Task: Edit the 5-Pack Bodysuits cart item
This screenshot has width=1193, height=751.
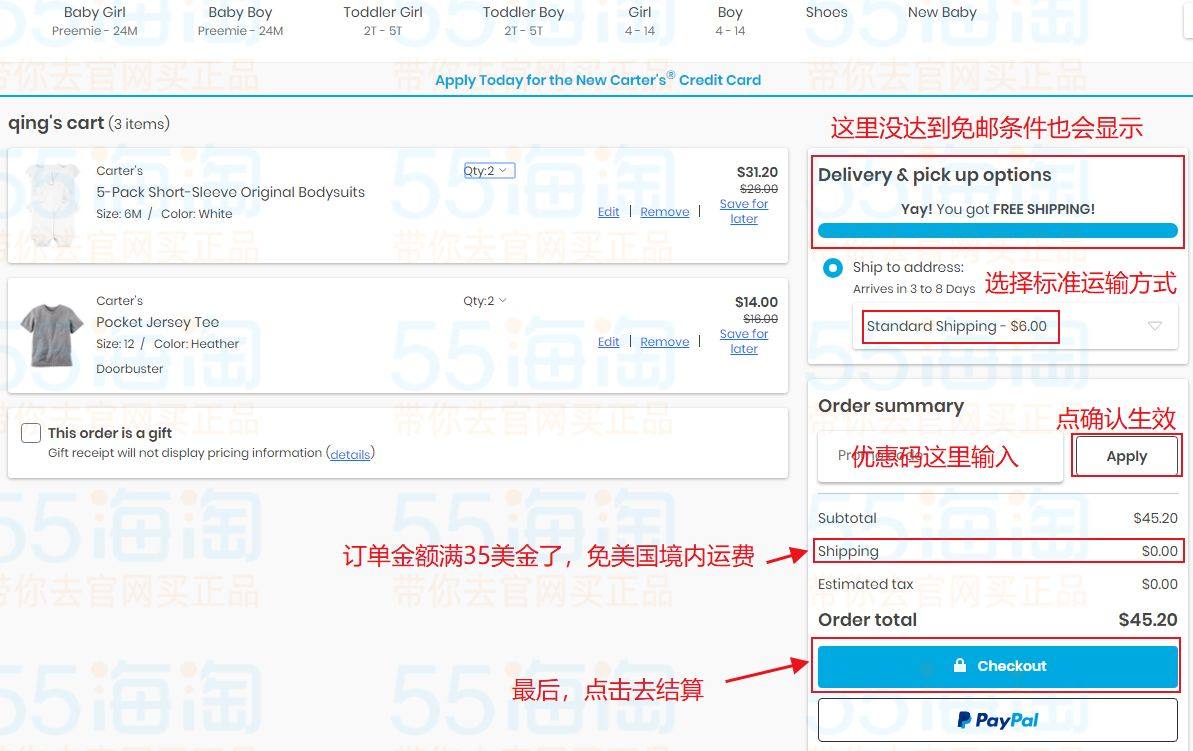Action: [x=608, y=212]
